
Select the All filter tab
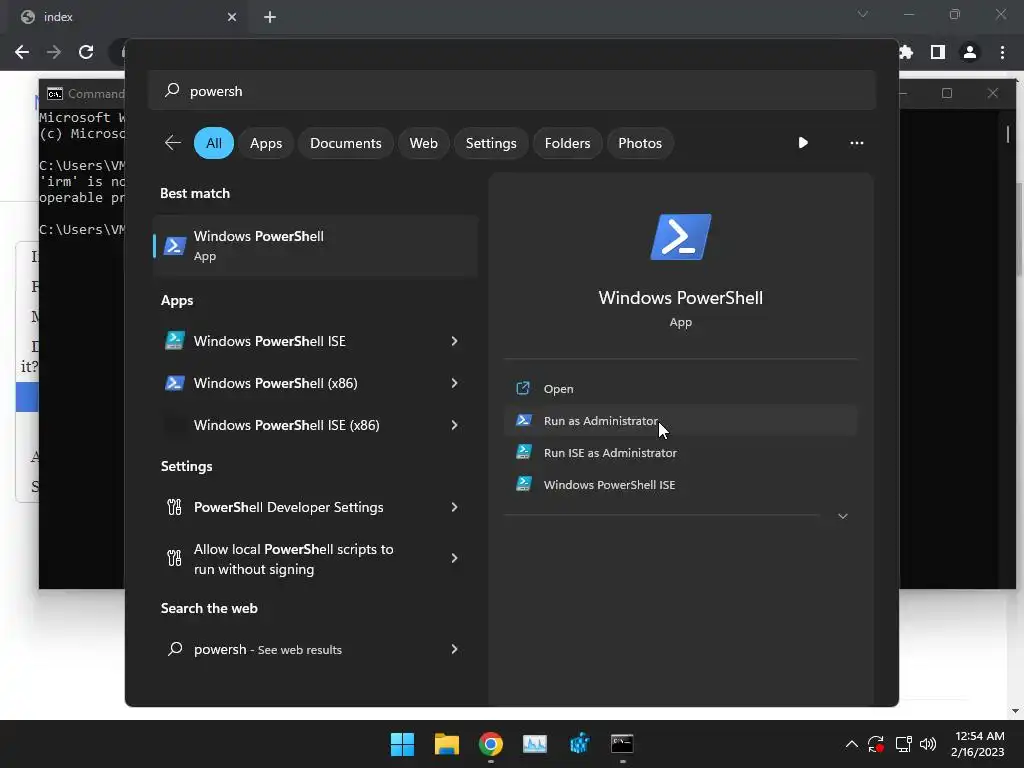pyautogui.click(x=214, y=142)
